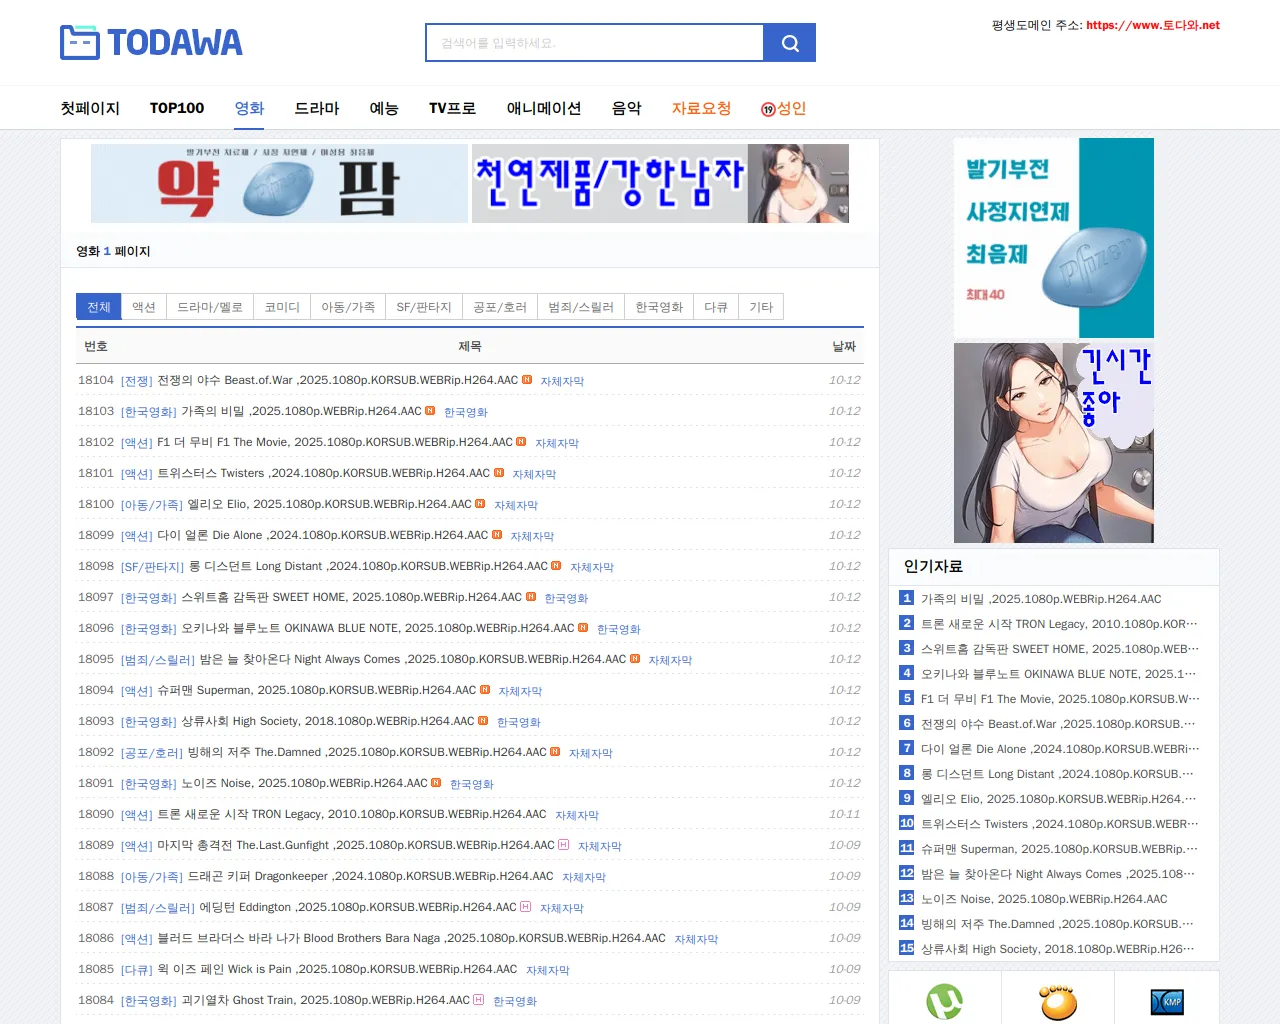1280x1024 pixels.
Task: Click the 약팜 banner advertisement
Action: [279, 184]
